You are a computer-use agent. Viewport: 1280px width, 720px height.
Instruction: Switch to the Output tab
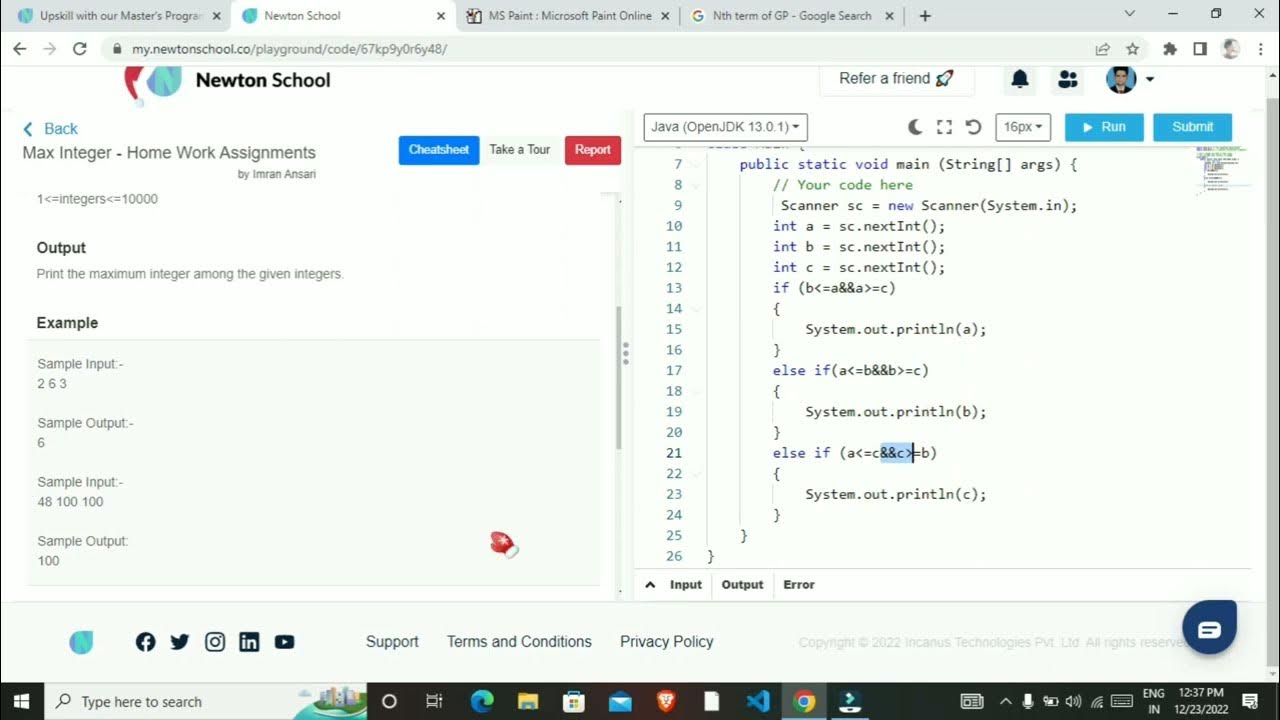[742, 585]
